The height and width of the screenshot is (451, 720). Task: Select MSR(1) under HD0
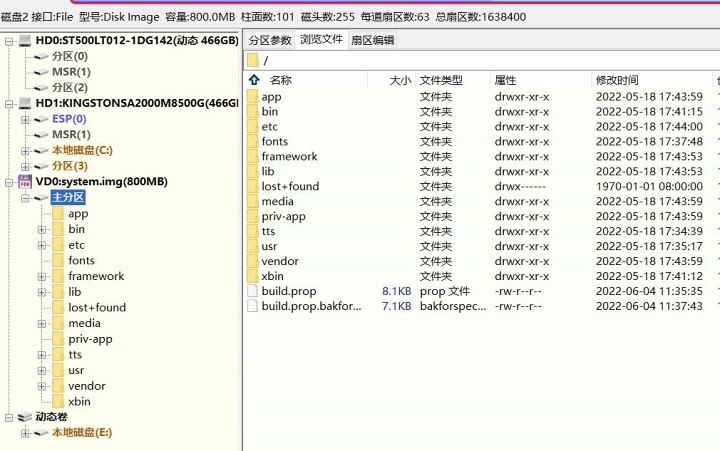(71, 72)
